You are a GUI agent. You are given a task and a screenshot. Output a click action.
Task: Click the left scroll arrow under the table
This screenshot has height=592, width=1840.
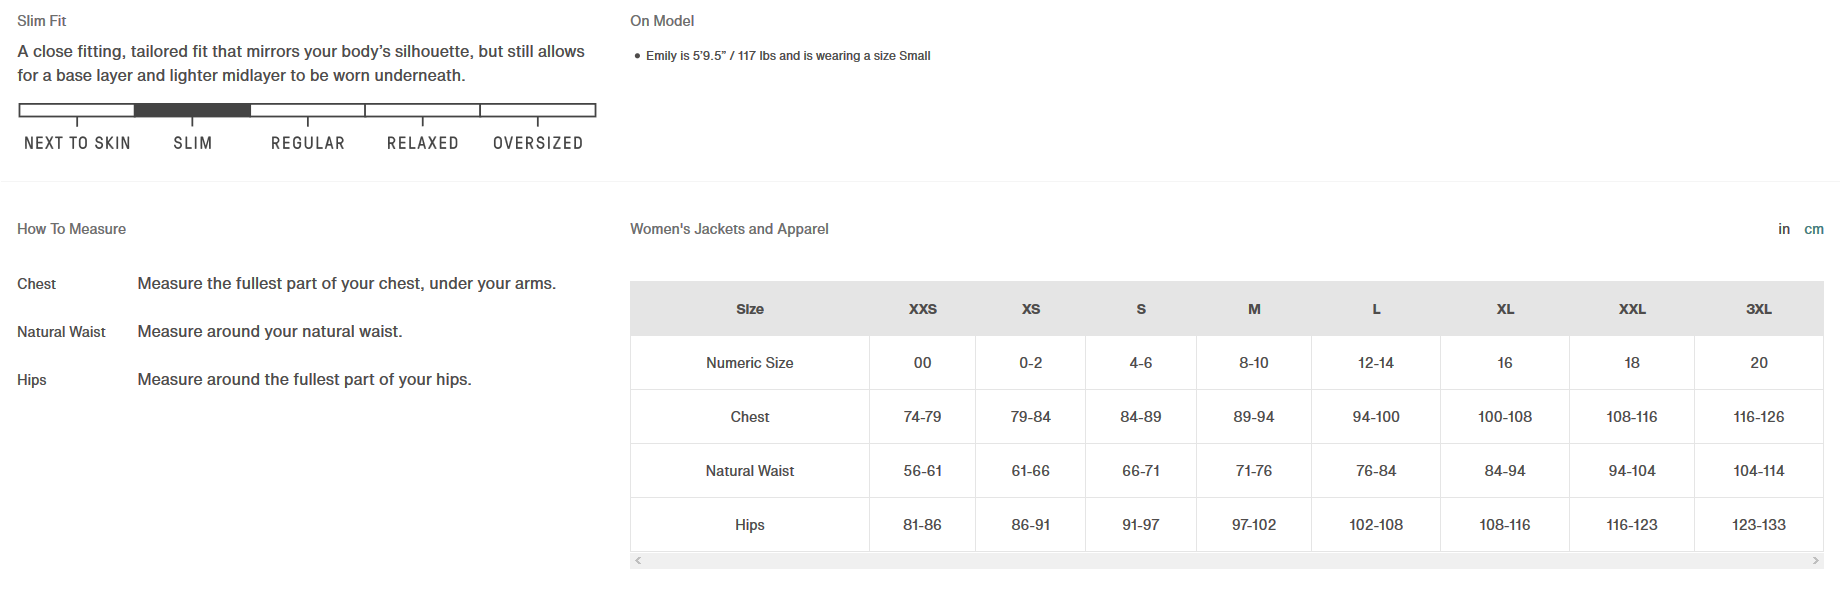638,561
